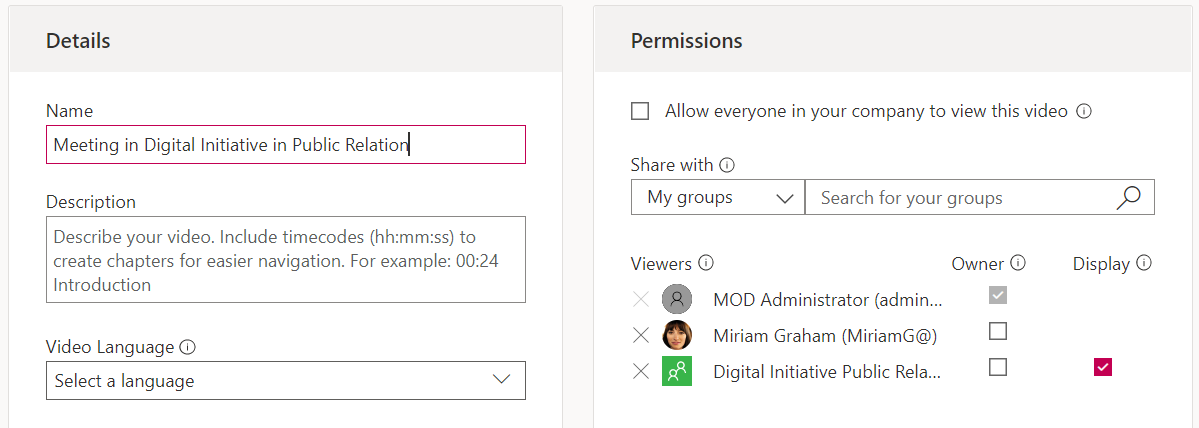
Task: Click info icon beside Share with label
Action: (727, 165)
